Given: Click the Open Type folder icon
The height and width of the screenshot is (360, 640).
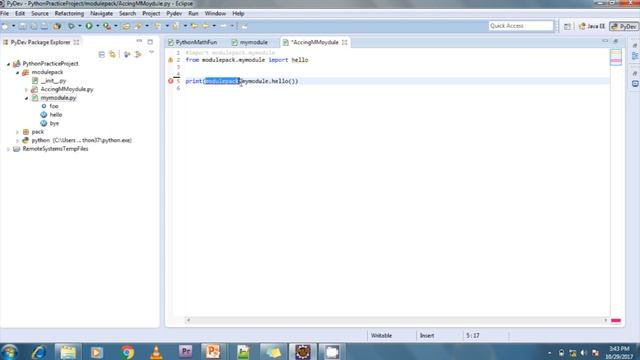Looking at the screenshot, I should point(126,26).
